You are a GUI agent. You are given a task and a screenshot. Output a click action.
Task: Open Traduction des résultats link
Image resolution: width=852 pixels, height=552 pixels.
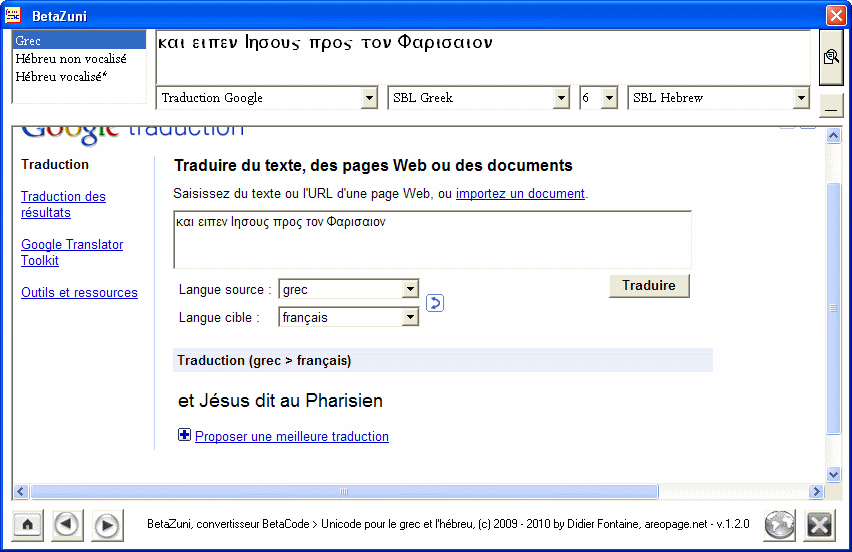click(63, 204)
